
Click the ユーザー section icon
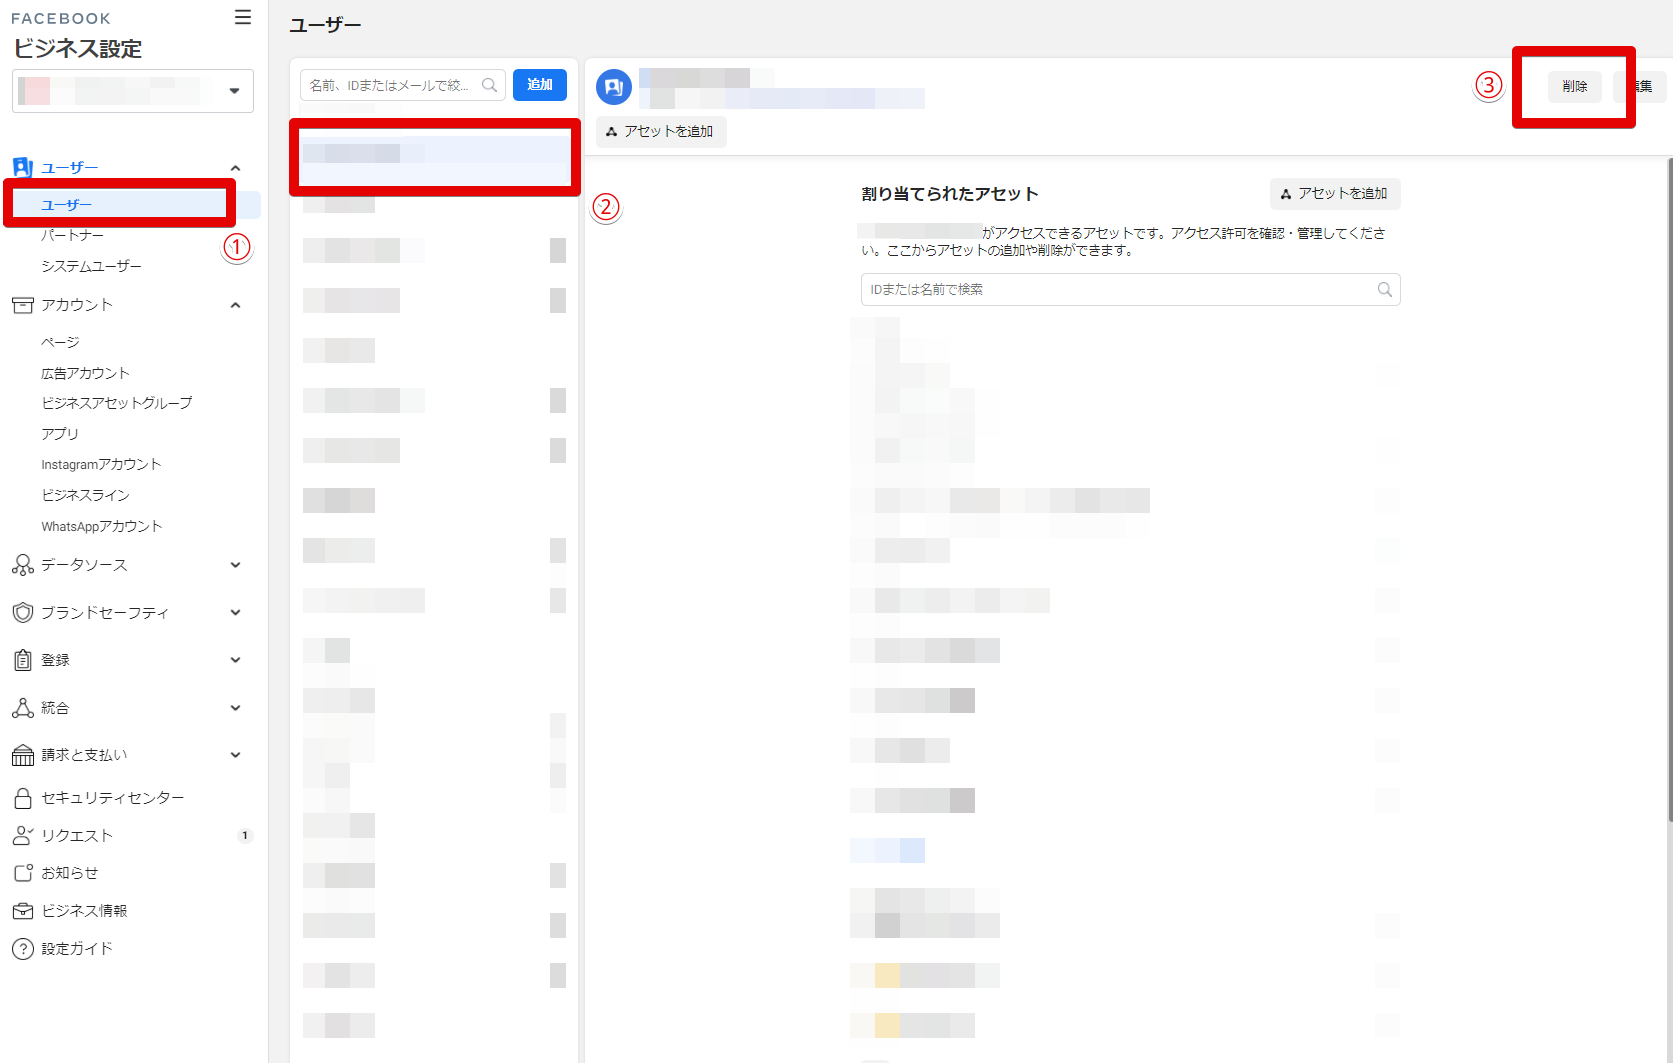click(x=22, y=167)
